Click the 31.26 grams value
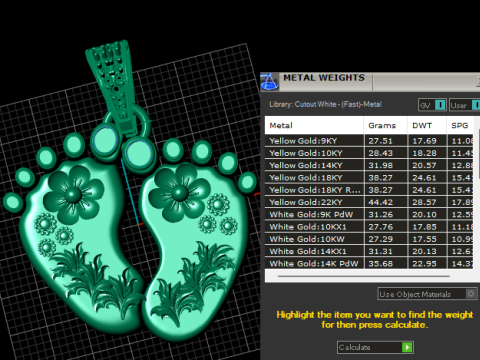The width and height of the screenshot is (480, 360). click(380, 215)
